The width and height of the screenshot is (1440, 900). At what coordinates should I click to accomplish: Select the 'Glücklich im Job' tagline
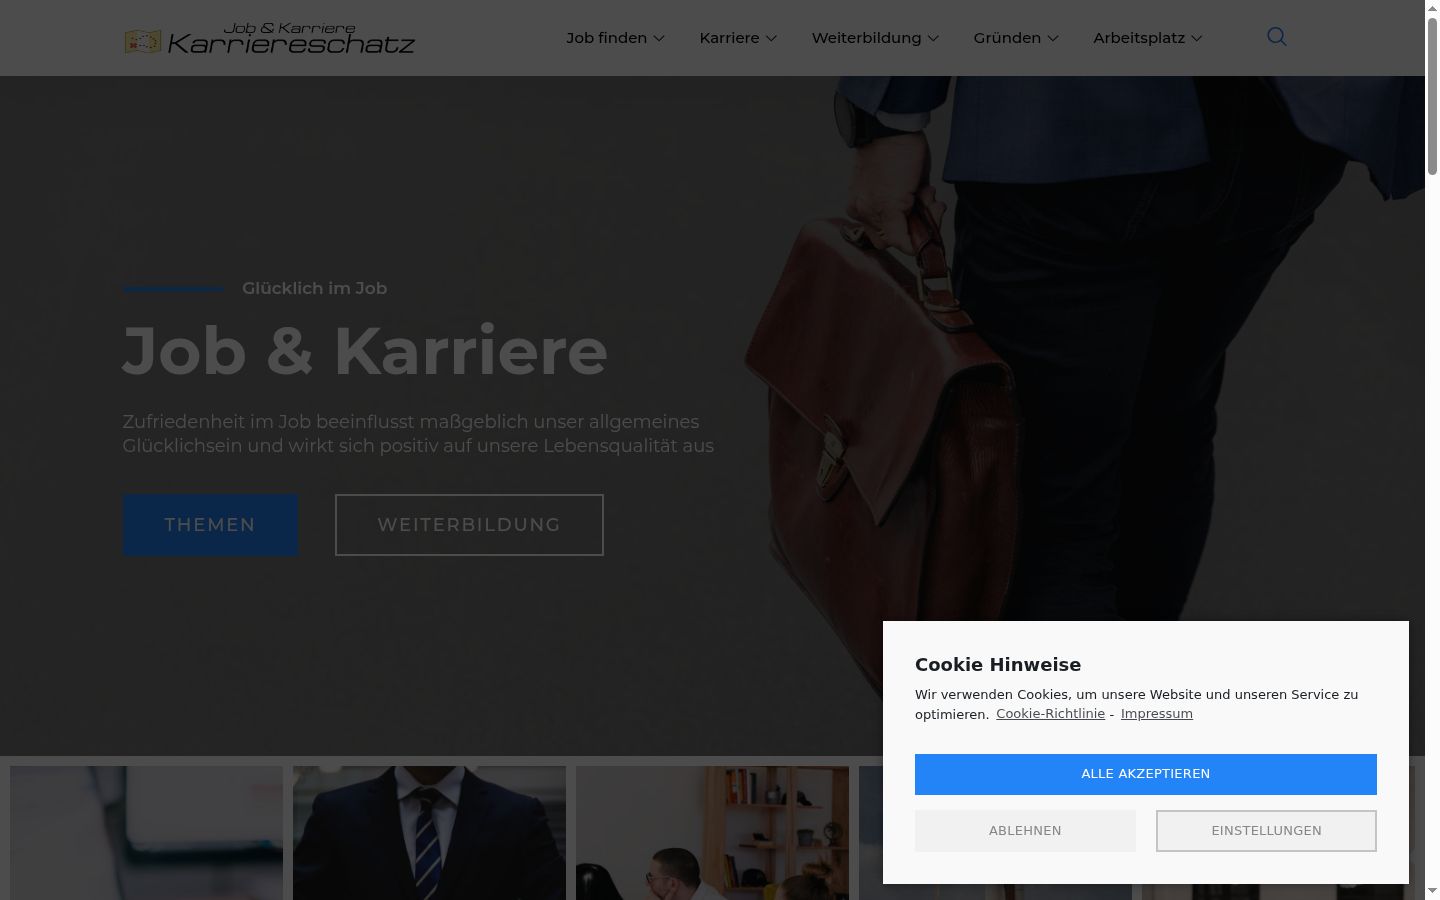(x=314, y=288)
